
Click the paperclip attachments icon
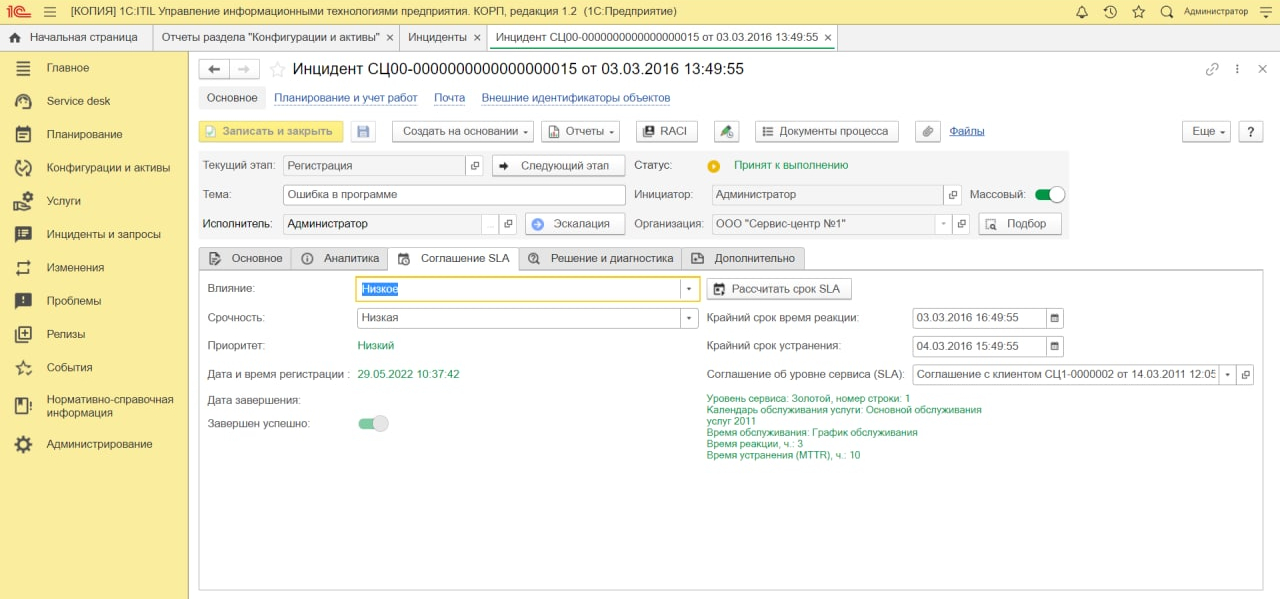point(928,131)
